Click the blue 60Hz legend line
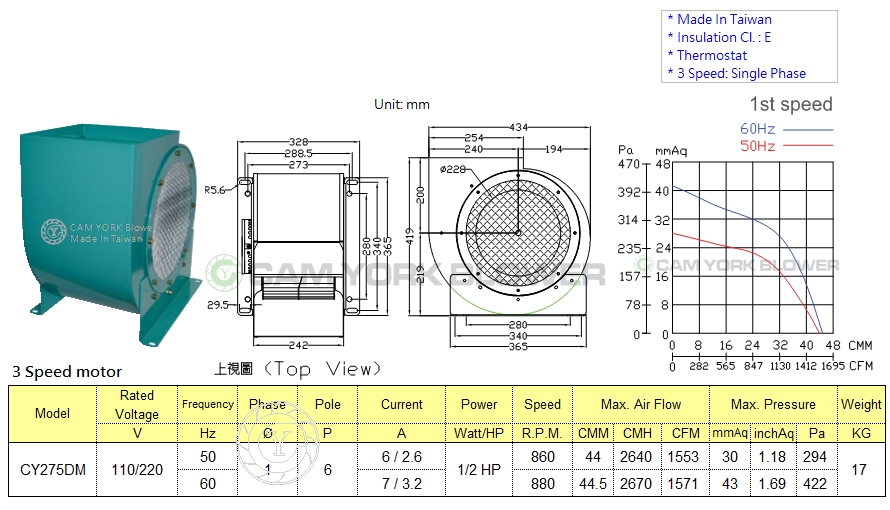The height and width of the screenshot is (510, 890). point(808,129)
